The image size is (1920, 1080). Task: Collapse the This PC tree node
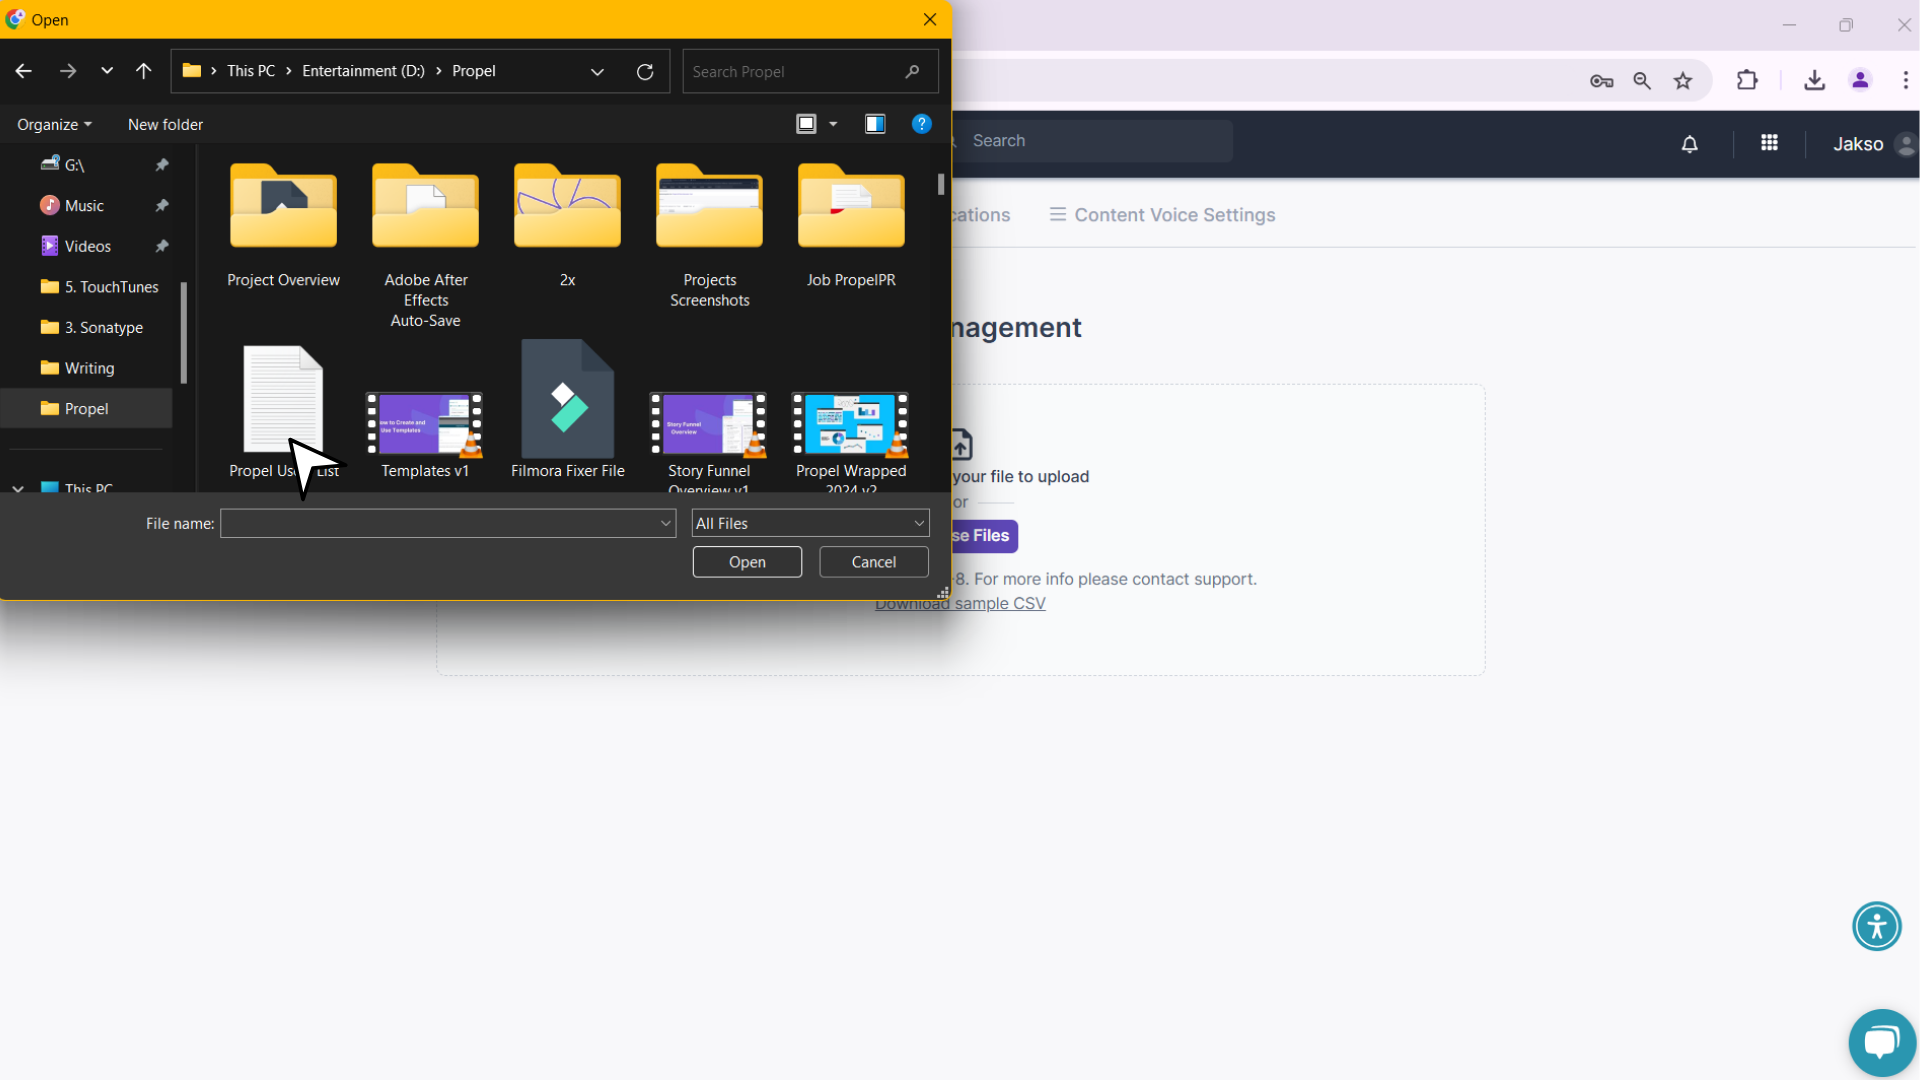click(18, 488)
